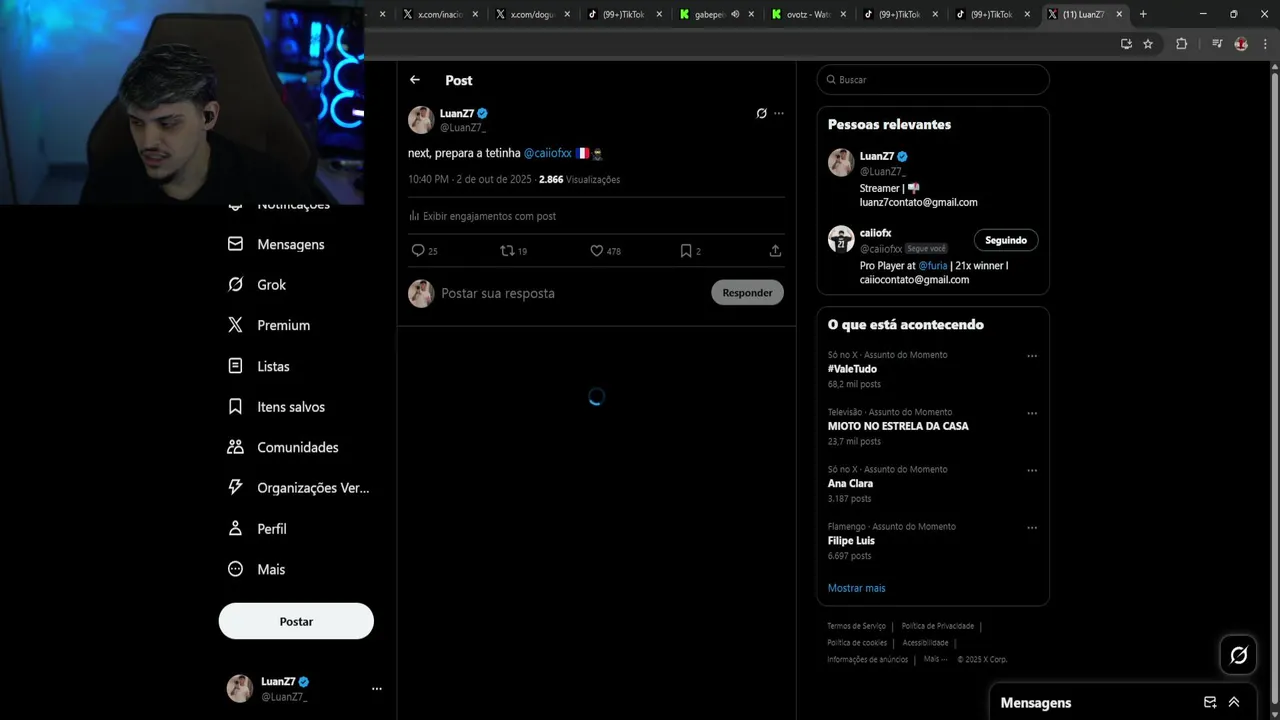
Task: Open the browser extensions puzzle icon
Action: click(x=1181, y=44)
